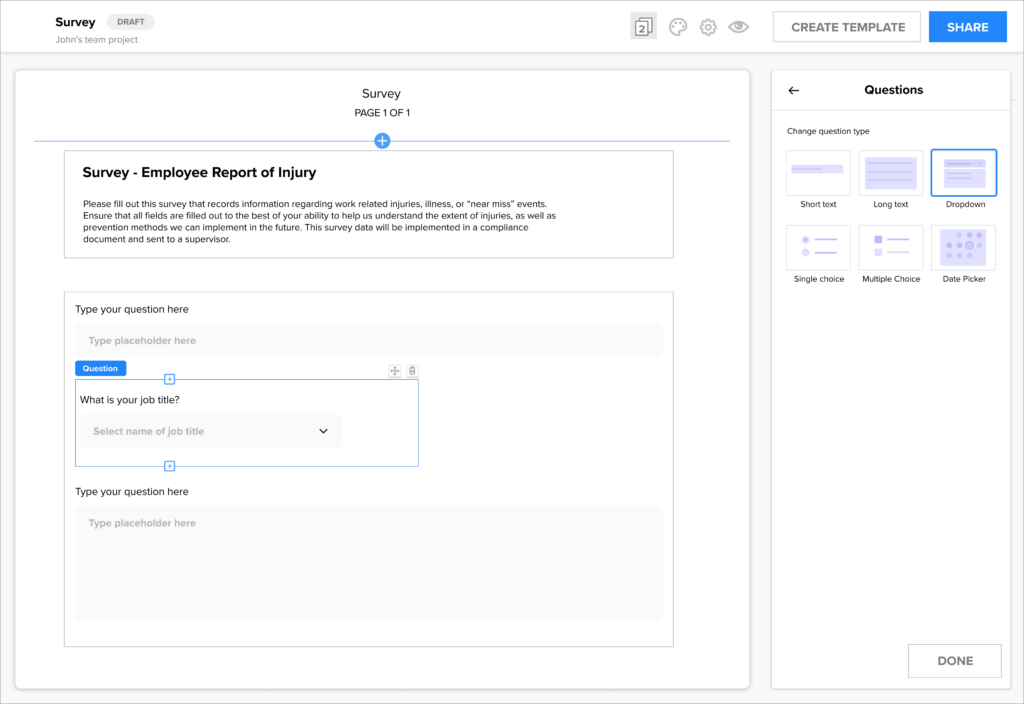1024x704 pixels.
Task: Select the Long text question type
Action: tap(891, 173)
